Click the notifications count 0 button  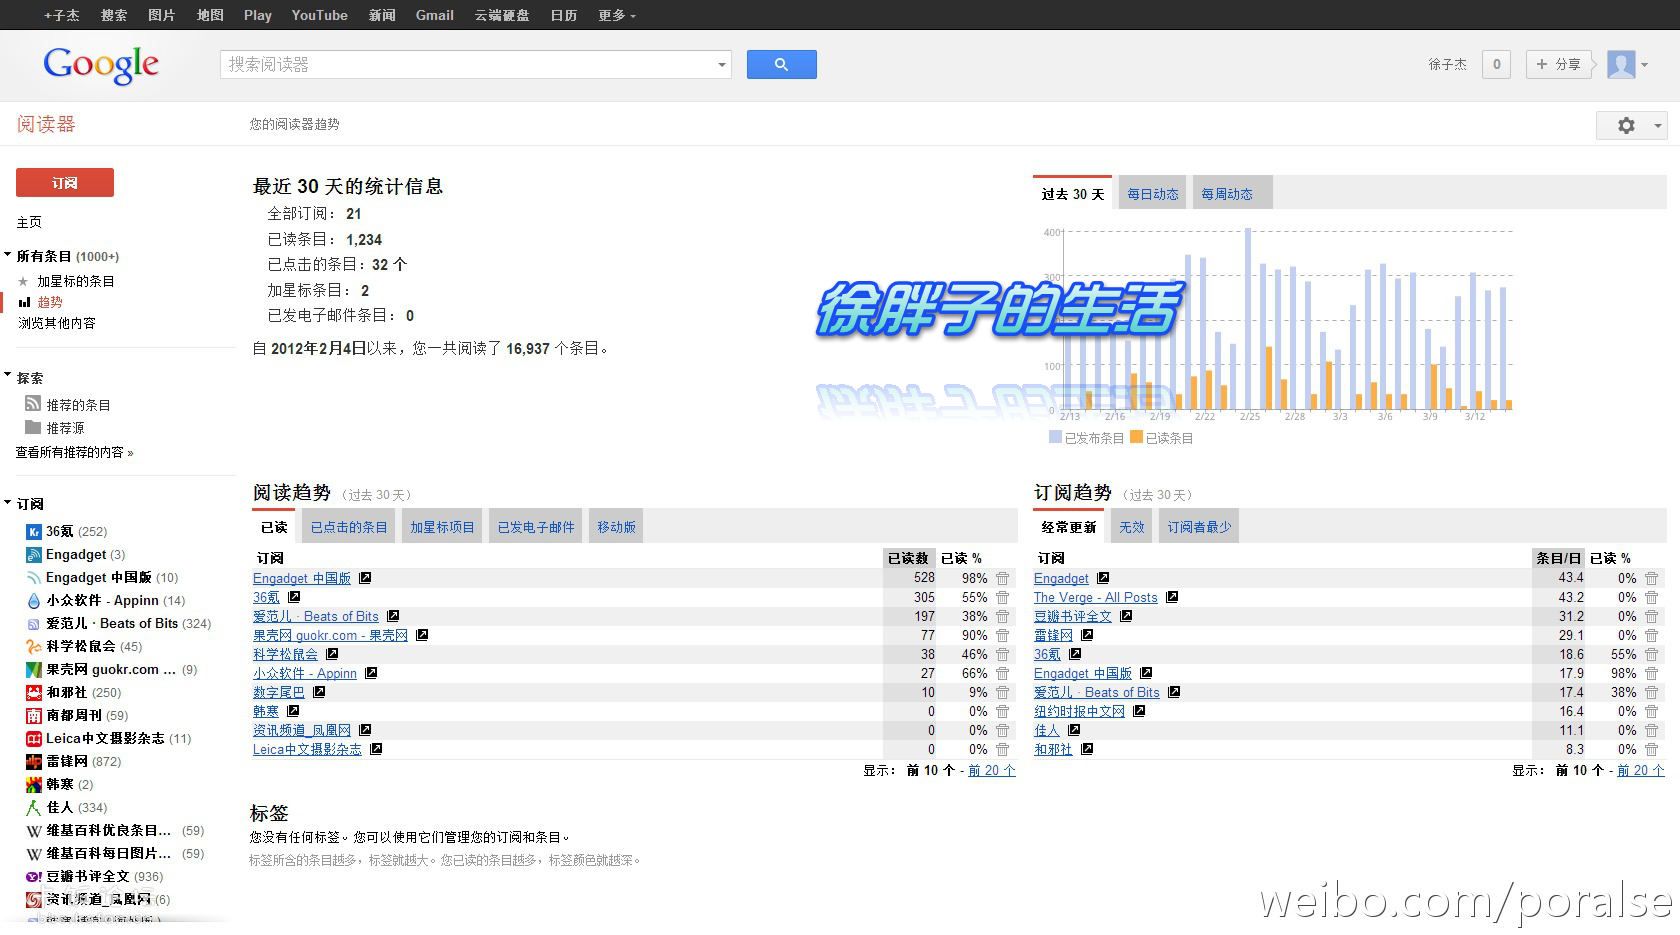[1496, 64]
